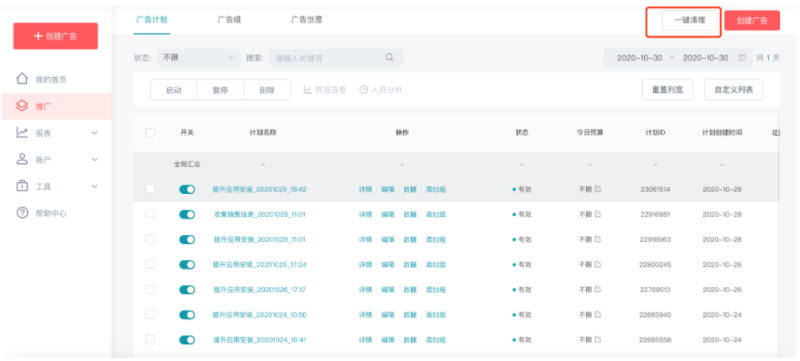Viewport: 800px width, 361px height.
Task: Click the toolbox icon beside 工具
Action: tap(22, 186)
